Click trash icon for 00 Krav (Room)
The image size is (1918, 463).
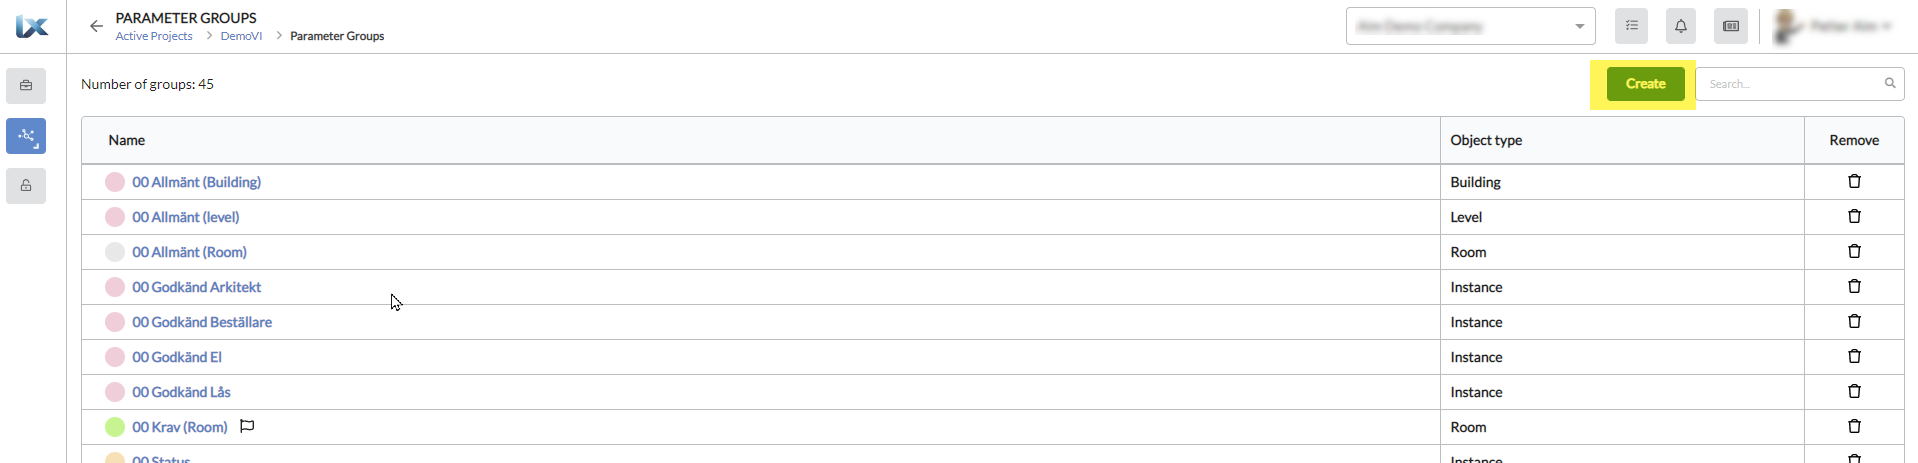[1854, 426]
